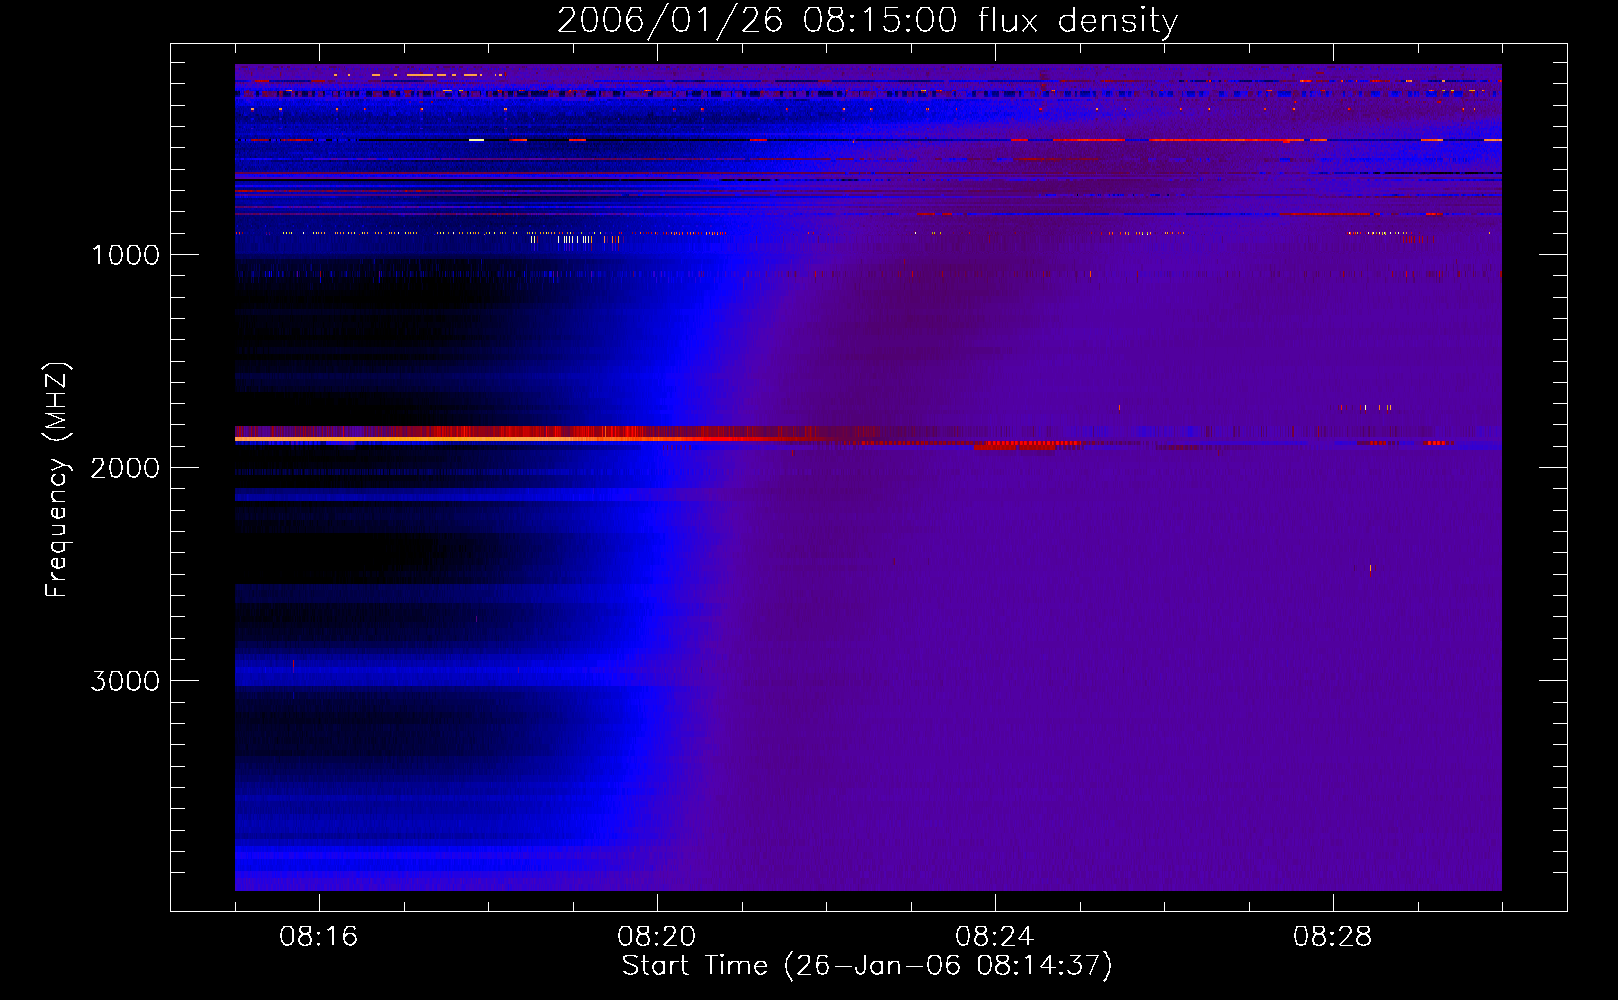Click the '08:20' time tick label
The height and width of the screenshot is (1000, 1618).
pos(657,937)
